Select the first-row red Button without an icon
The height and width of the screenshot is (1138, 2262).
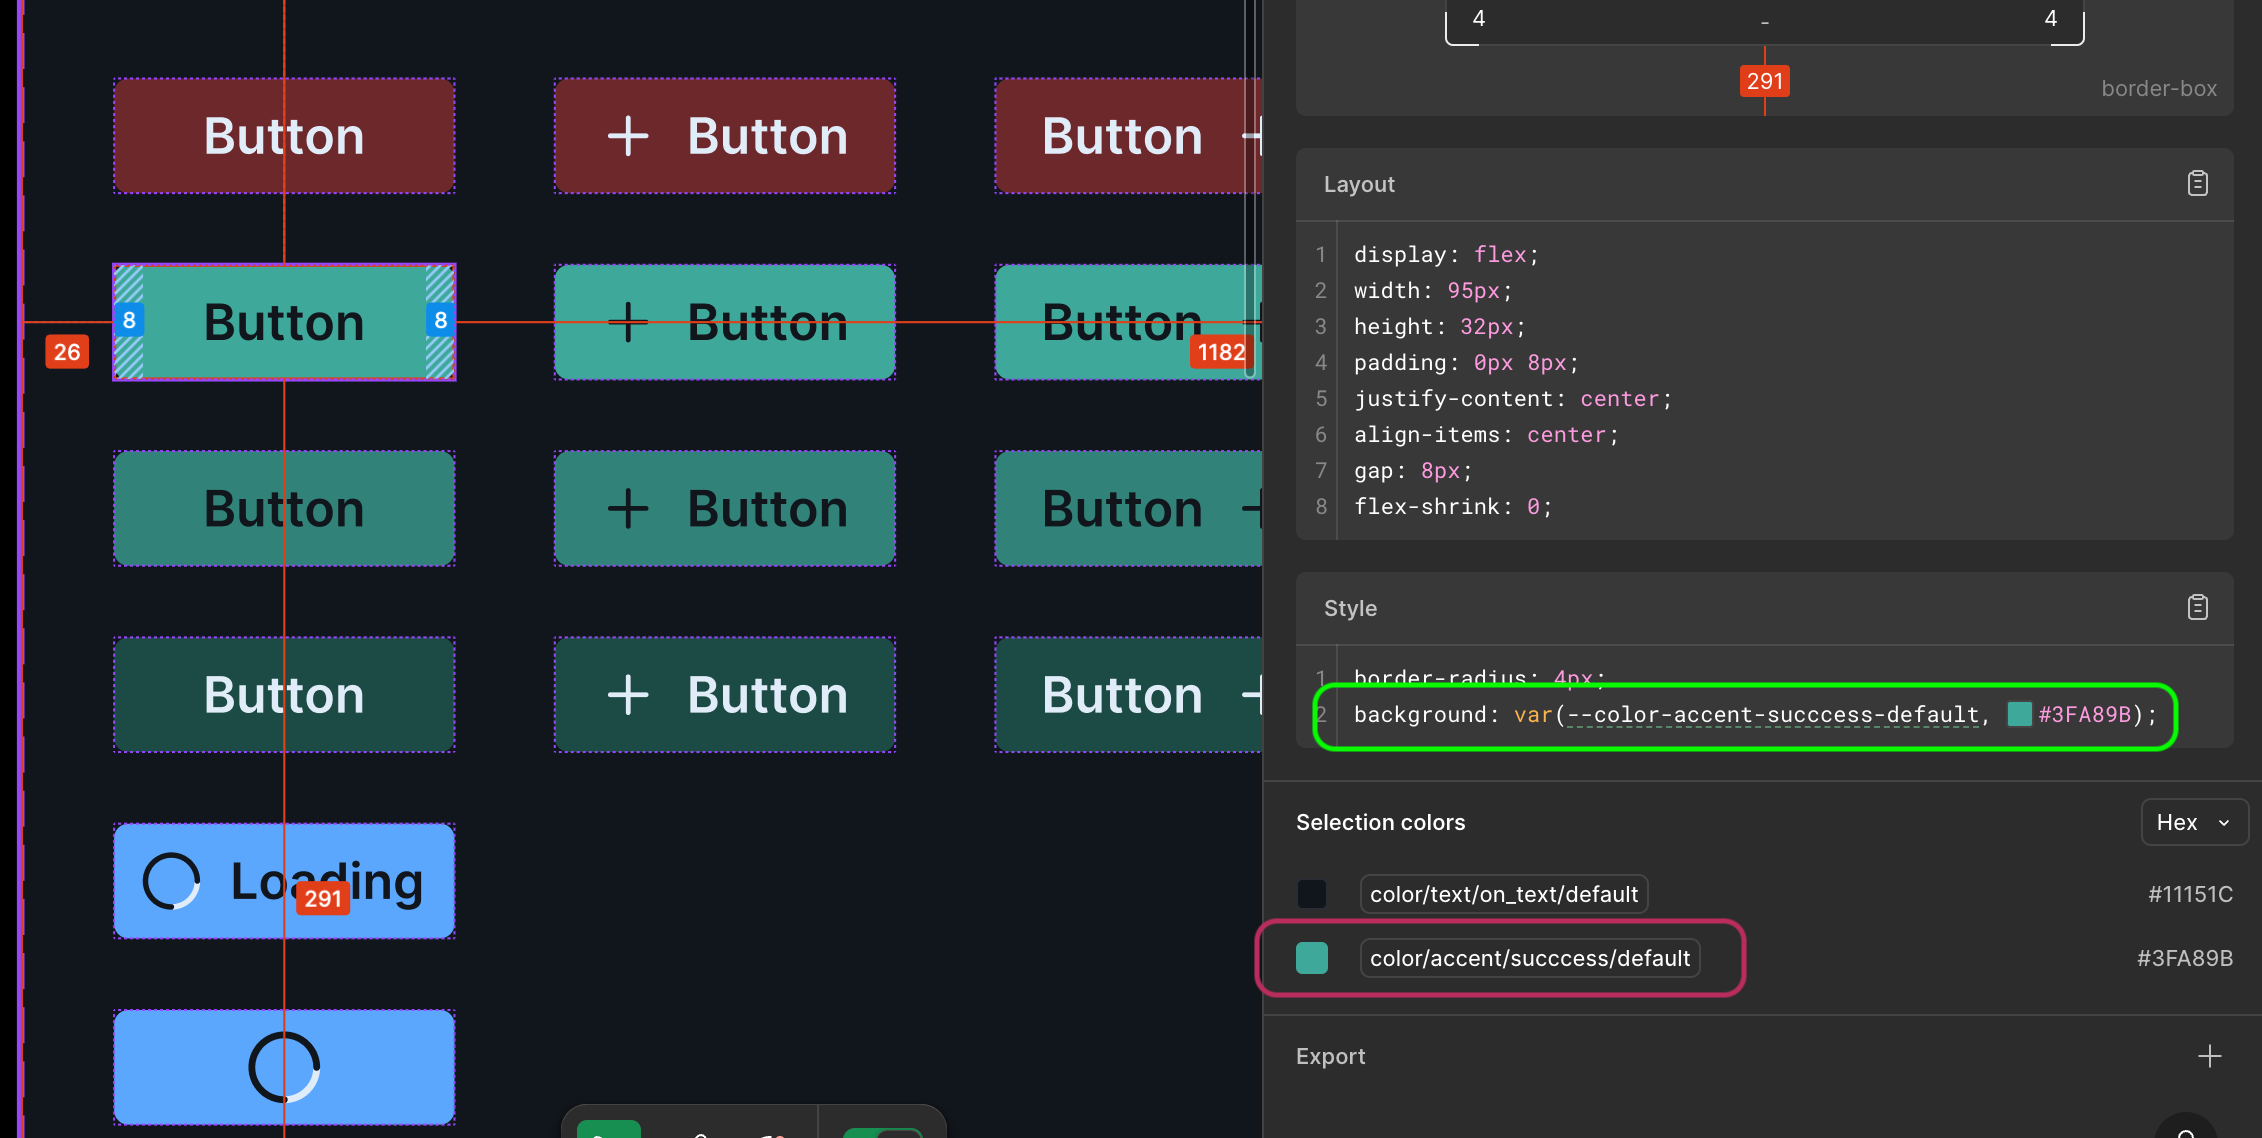284,136
